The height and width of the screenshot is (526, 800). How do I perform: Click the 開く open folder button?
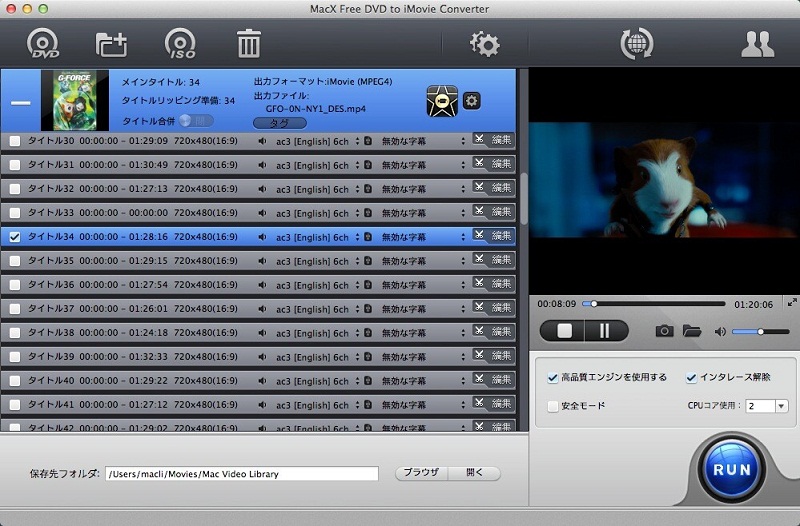tap(474, 473)
